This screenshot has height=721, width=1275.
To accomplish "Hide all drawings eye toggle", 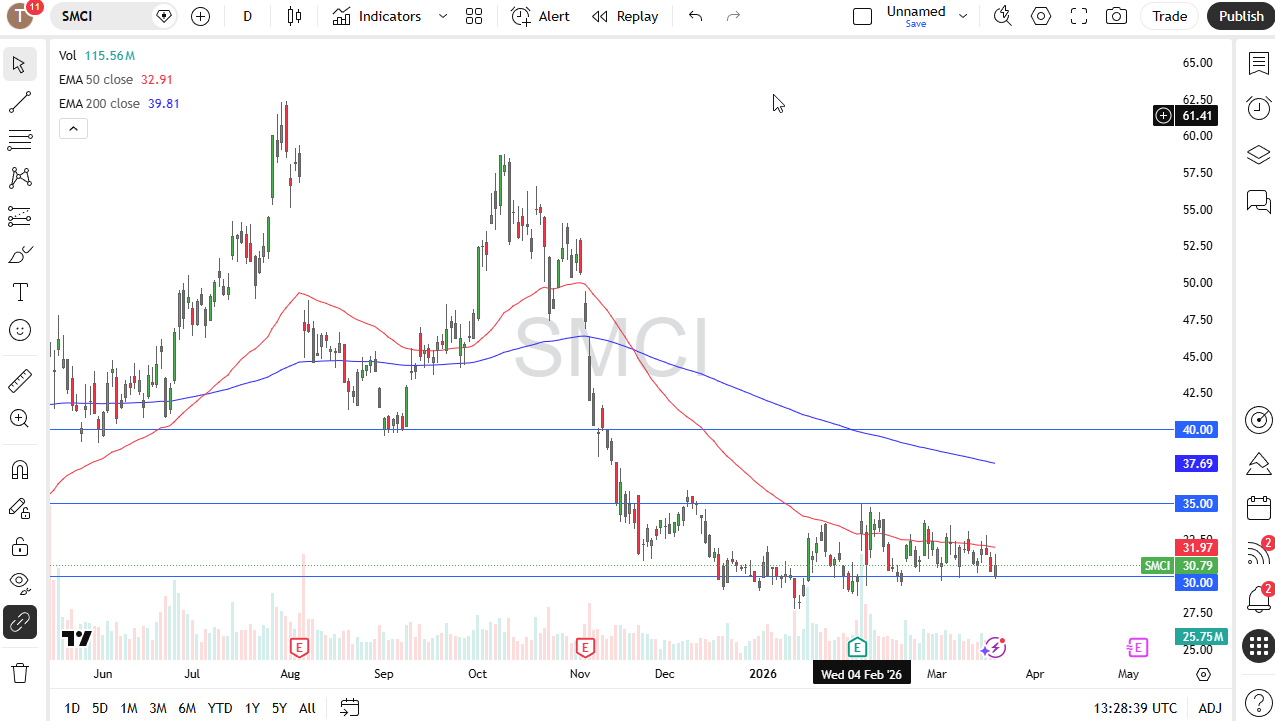I will coord(19,584).
